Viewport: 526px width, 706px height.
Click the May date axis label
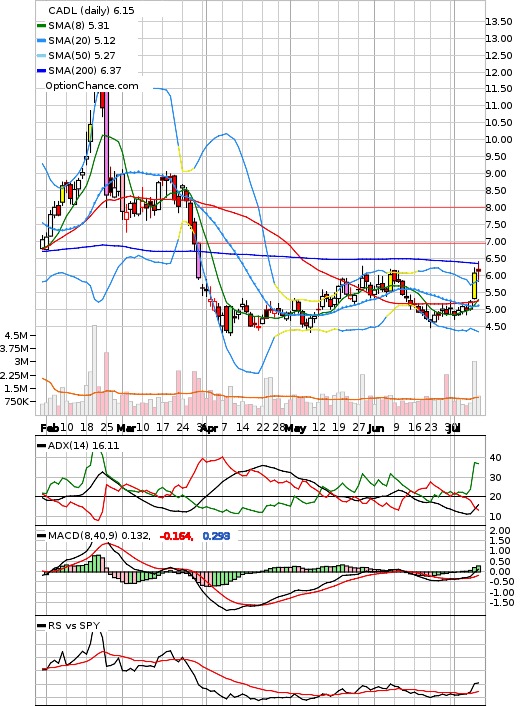[x=295, y=428]
